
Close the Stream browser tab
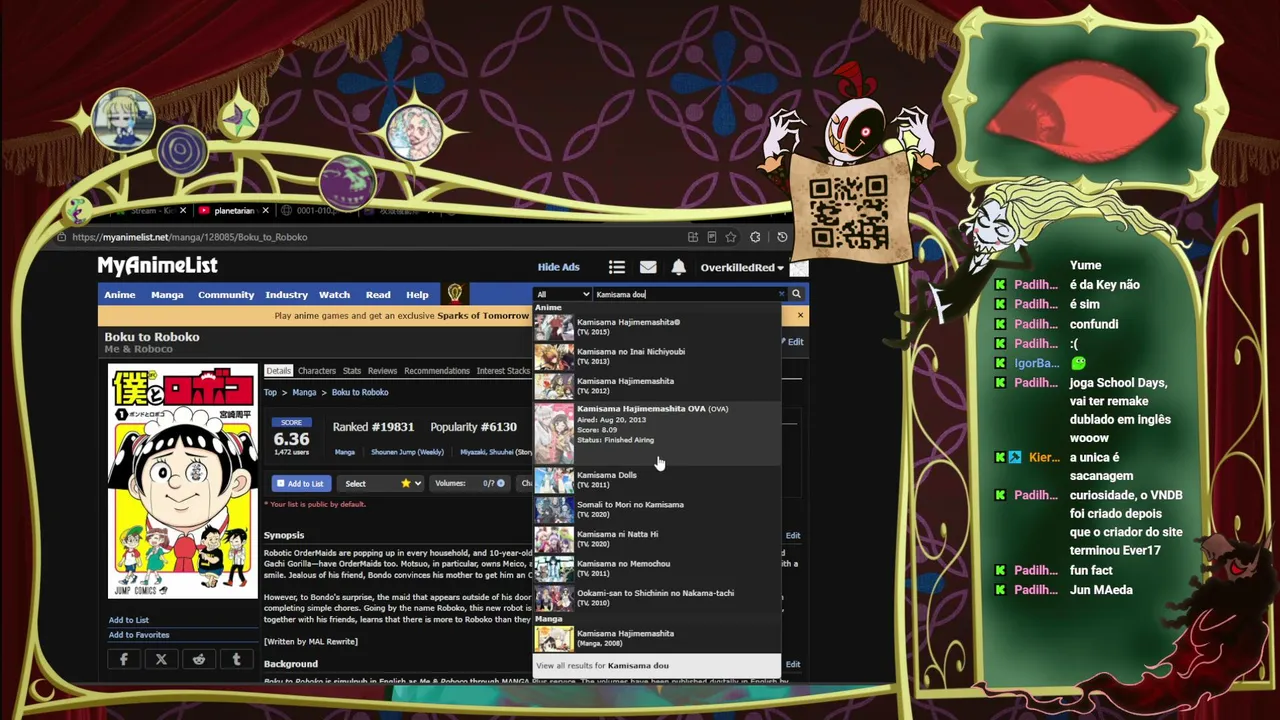coord(183,211)
